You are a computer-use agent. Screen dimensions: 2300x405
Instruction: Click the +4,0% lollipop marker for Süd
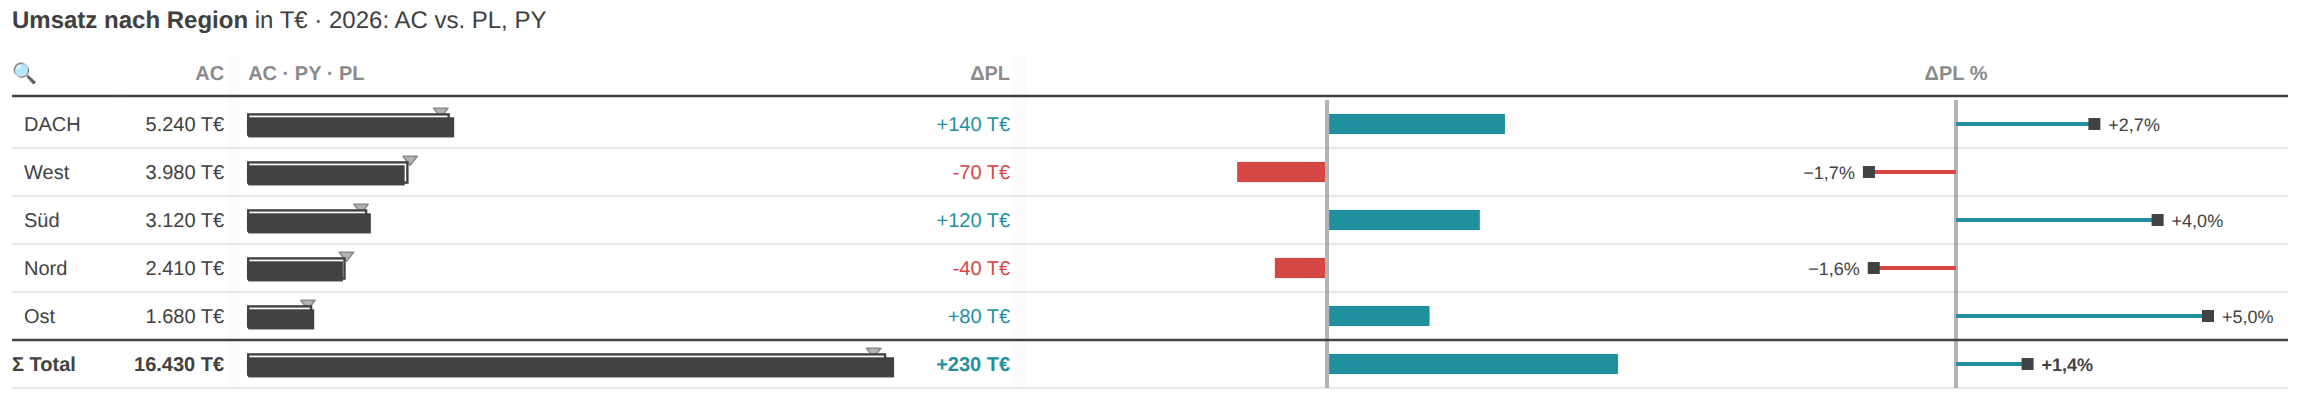point(2157,220)
